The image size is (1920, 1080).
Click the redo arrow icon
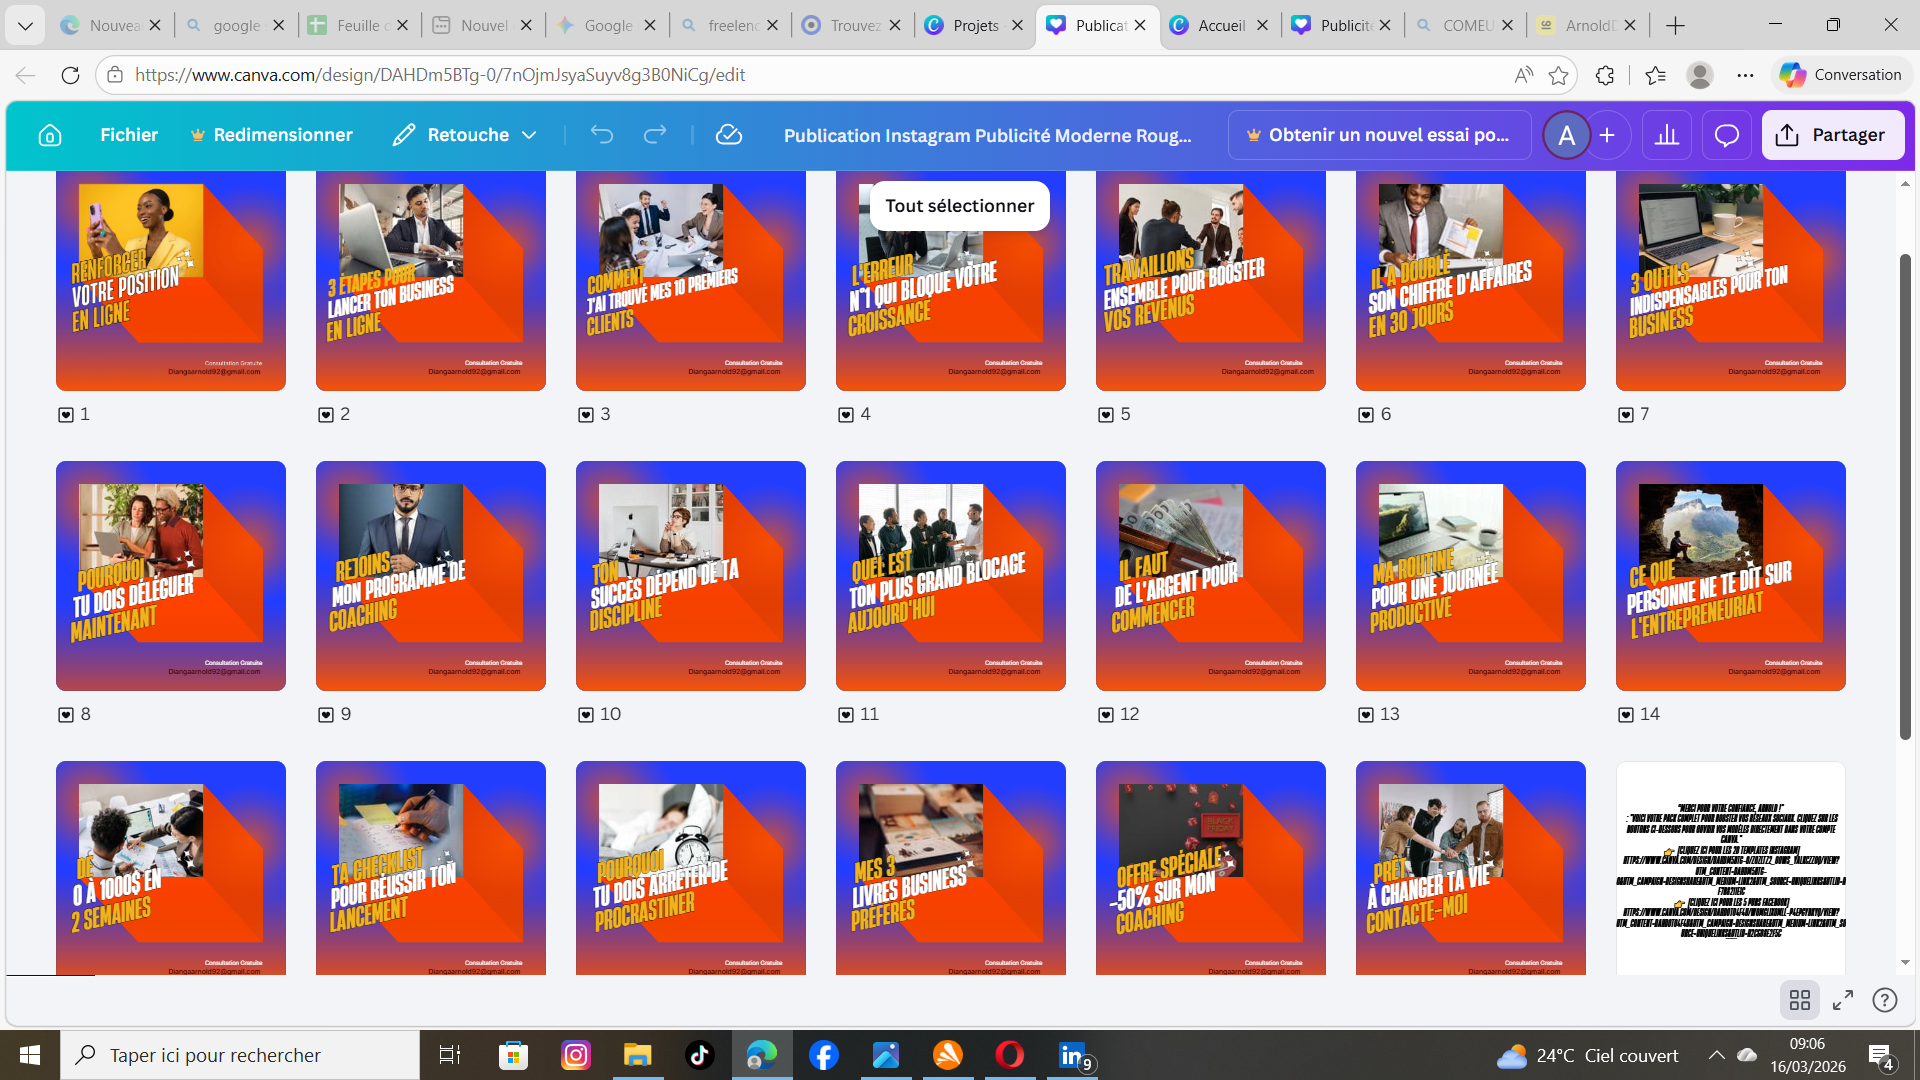tap(655, 135)
